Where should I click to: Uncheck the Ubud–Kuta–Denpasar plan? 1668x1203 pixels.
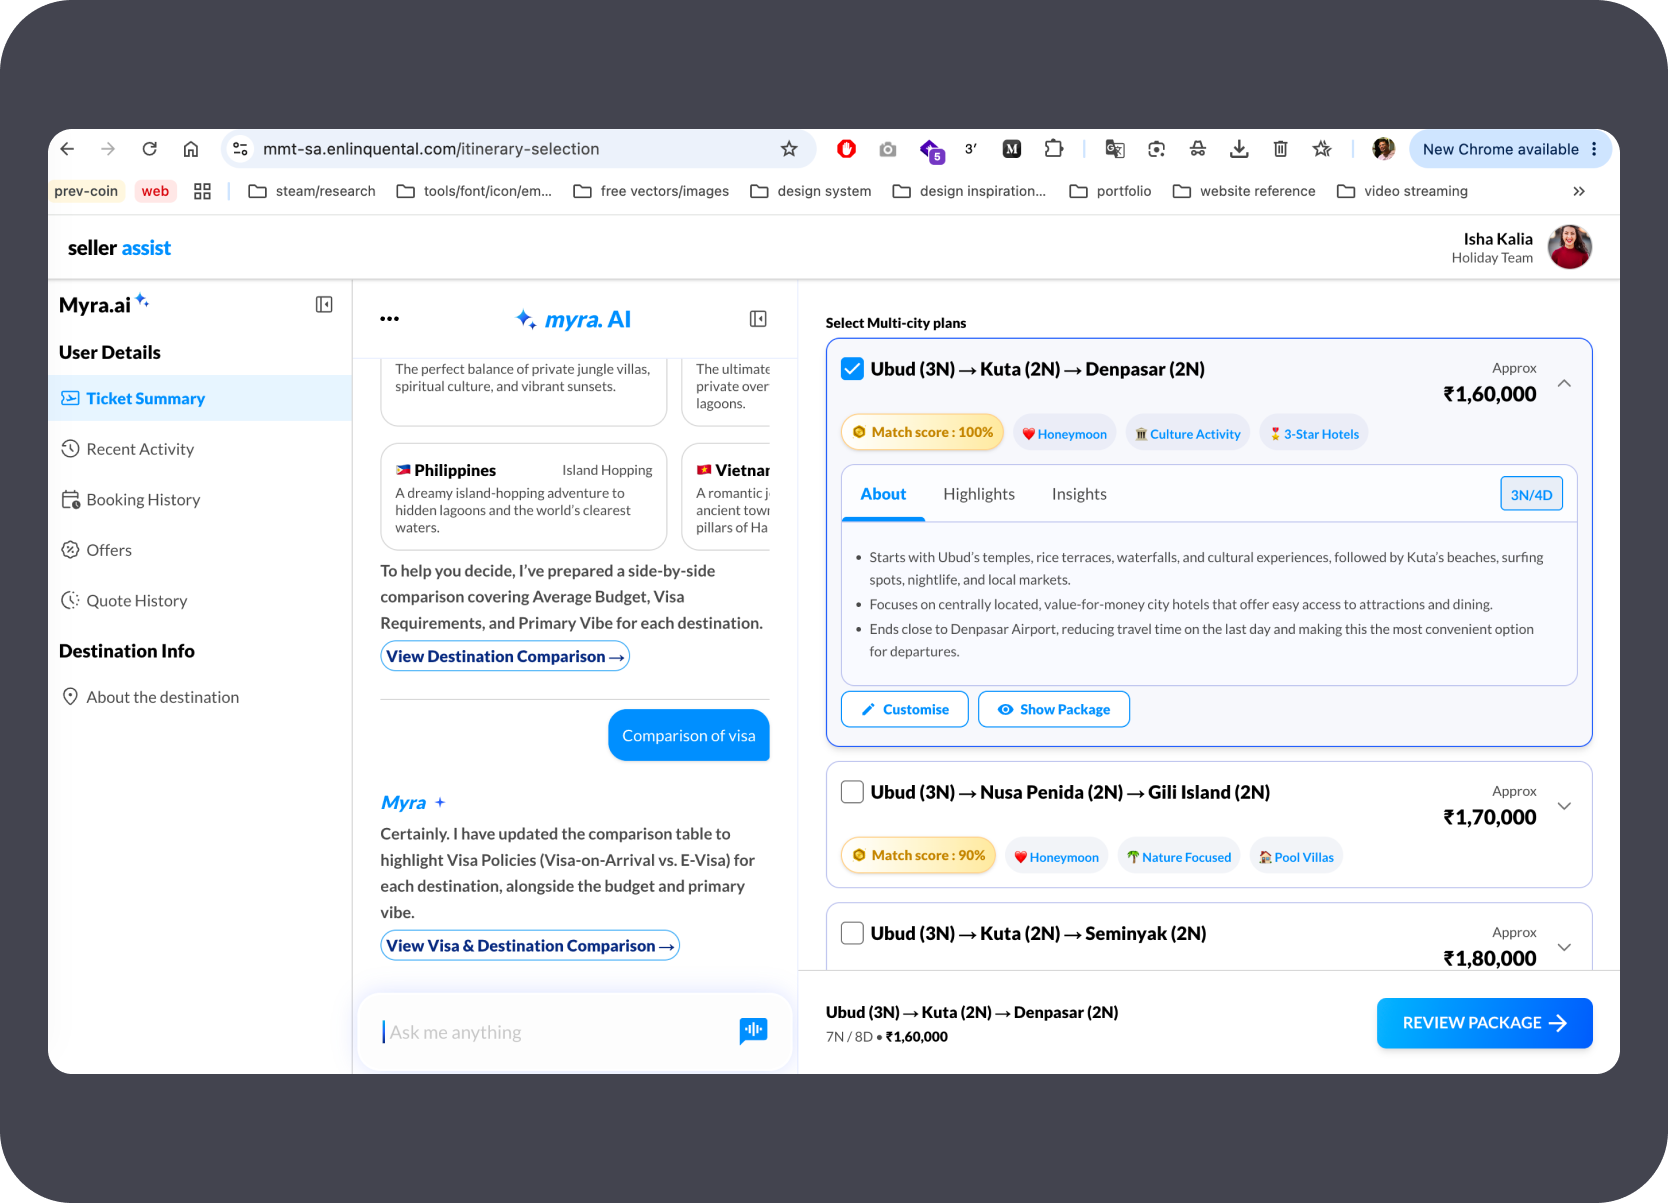852,369
